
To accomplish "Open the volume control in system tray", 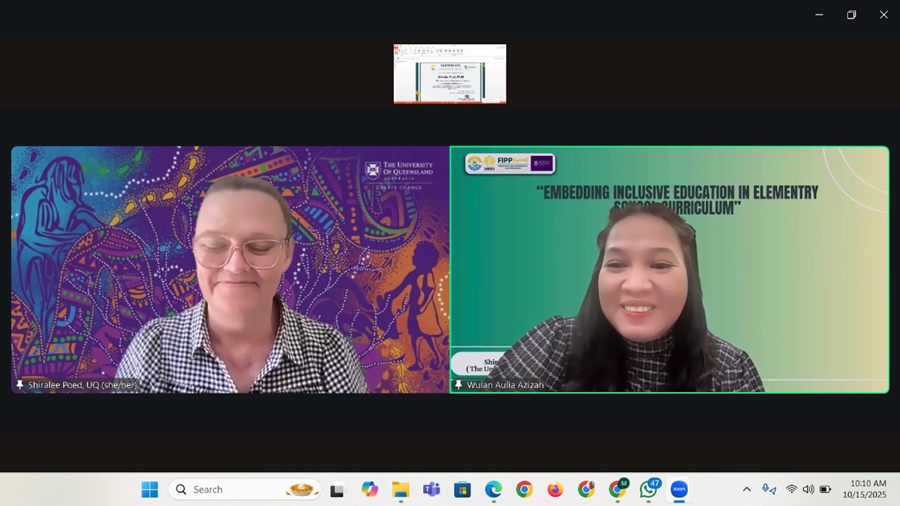I will pyautogui.click(x=808, y=490).
